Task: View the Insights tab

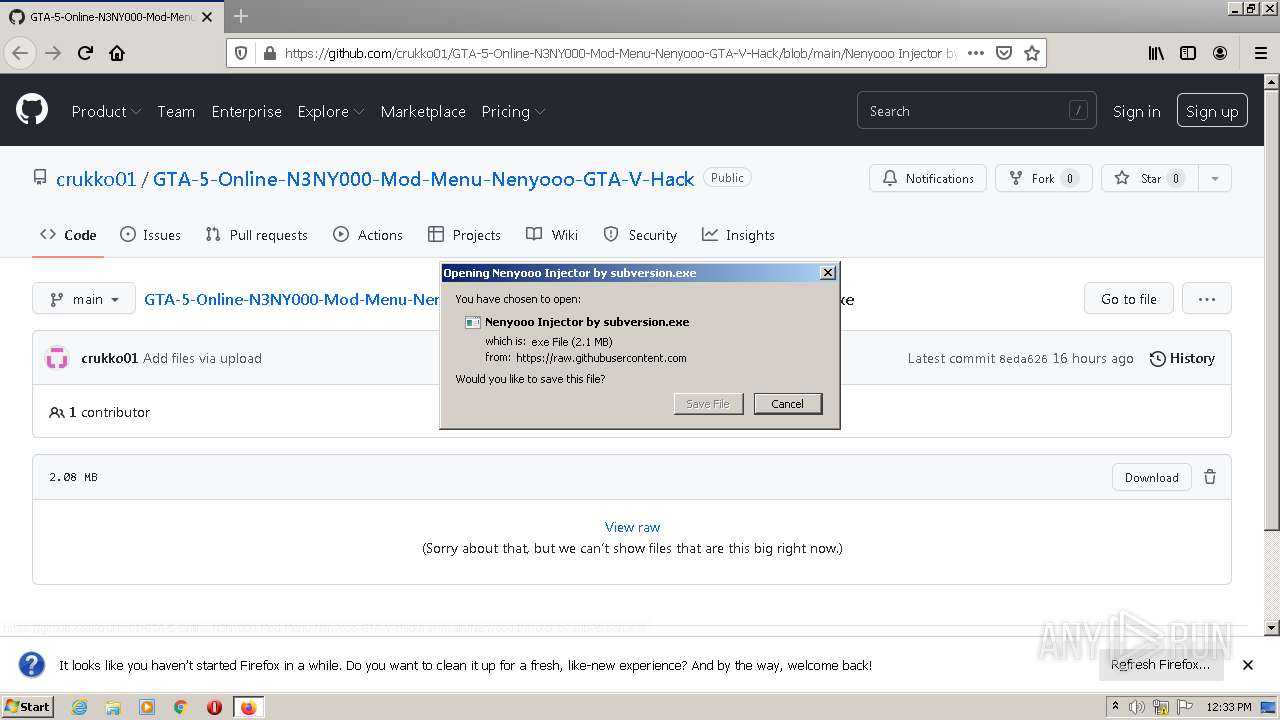Action: tap(738, 235)
